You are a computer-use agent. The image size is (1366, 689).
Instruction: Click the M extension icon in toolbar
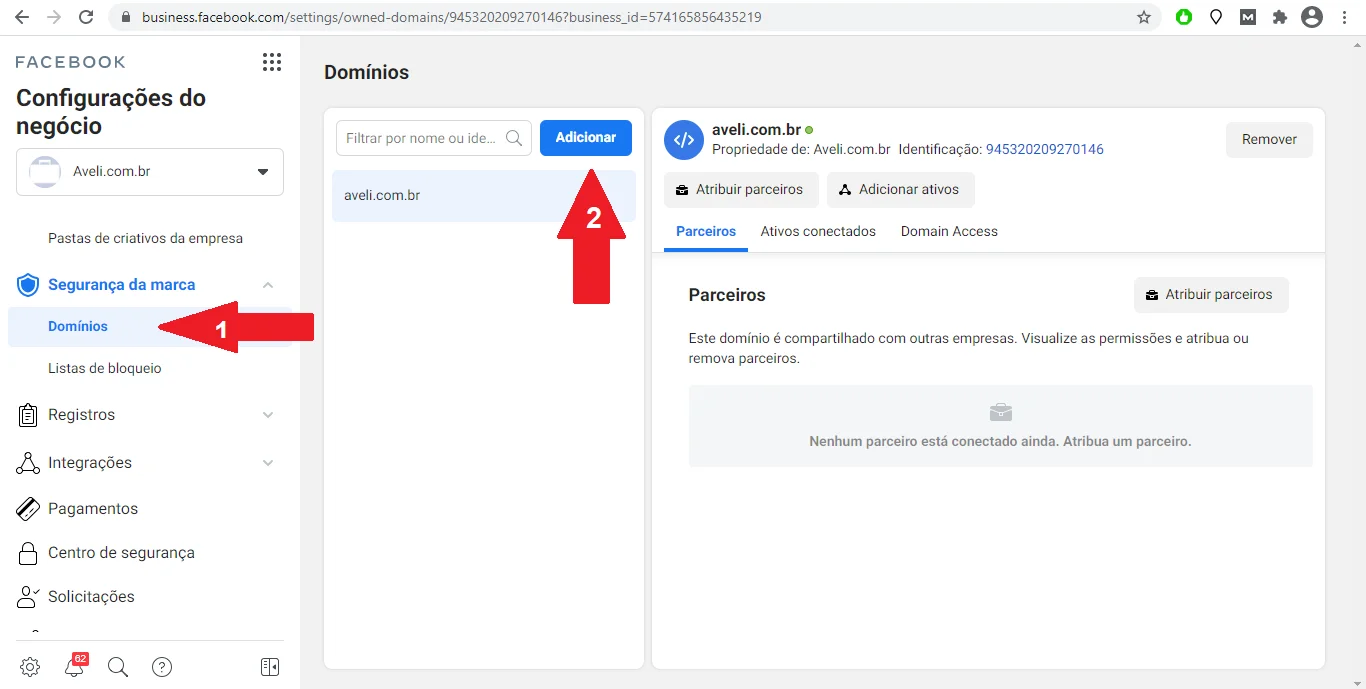click(1248, 17)
